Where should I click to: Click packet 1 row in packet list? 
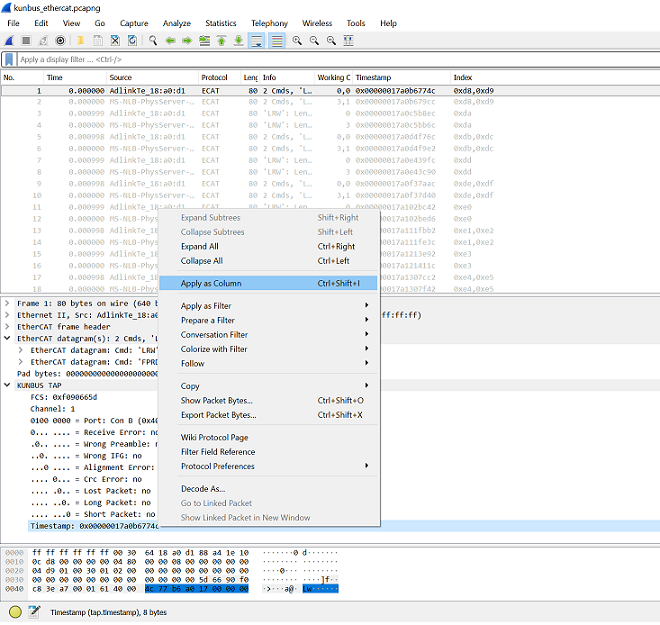(330, 91)
